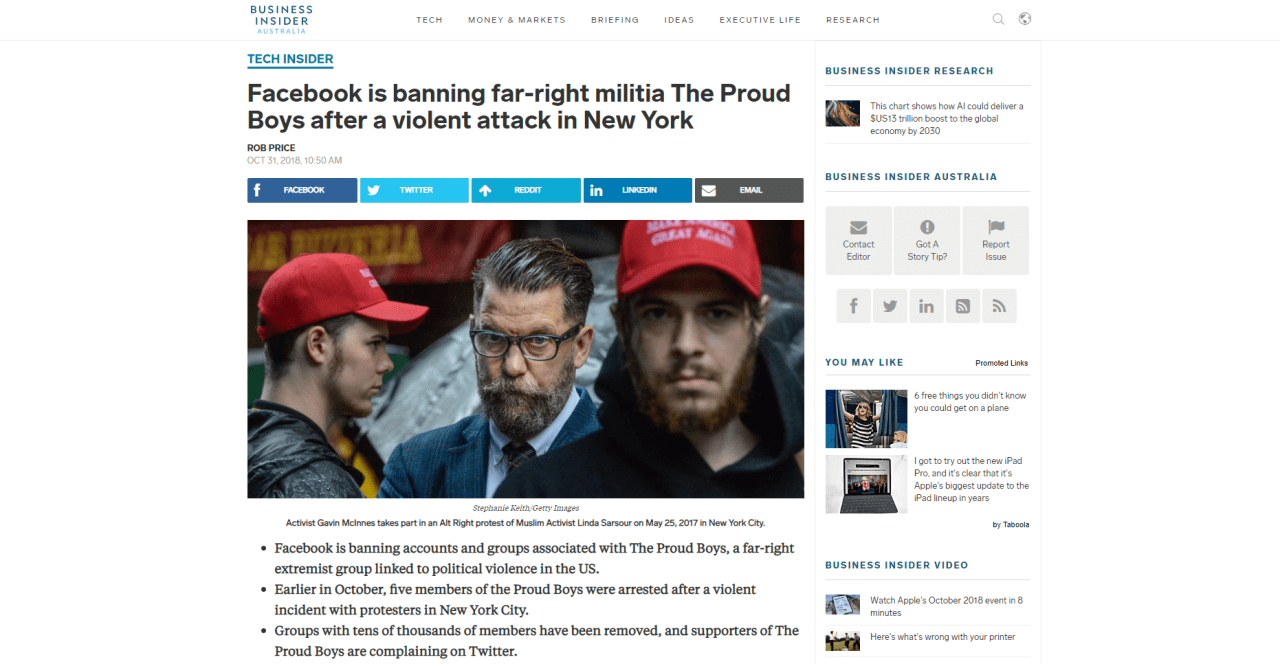Open the search magnifier icon
Screen dimensions: 1280x664
998,19
